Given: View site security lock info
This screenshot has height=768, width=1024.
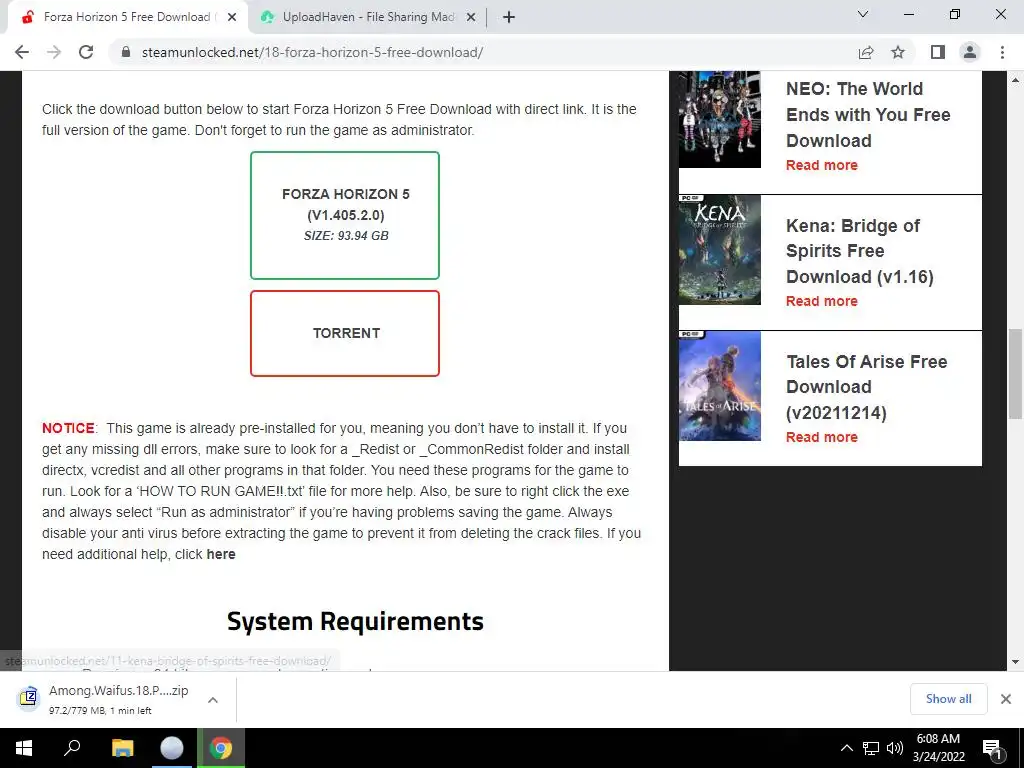Looking at the screenshot, I should click(x=126, y=52).
